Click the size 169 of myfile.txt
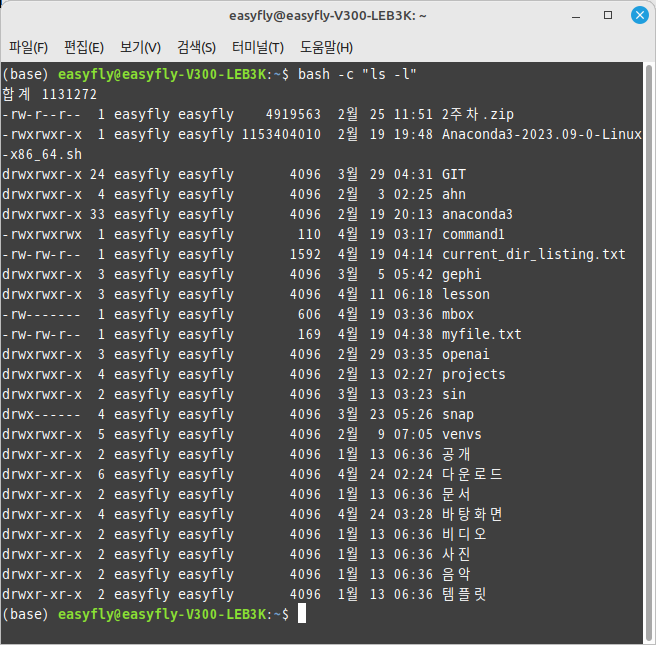656x645 pixels. [309, 334]
